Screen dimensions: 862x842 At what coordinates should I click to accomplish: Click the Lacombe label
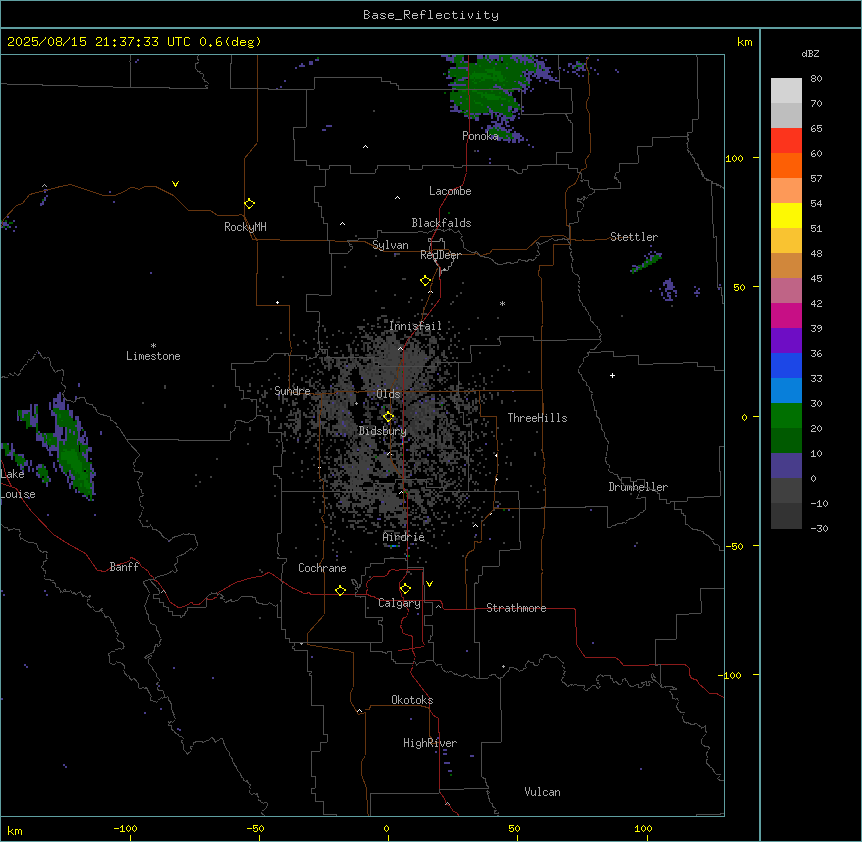pos(450,191)
